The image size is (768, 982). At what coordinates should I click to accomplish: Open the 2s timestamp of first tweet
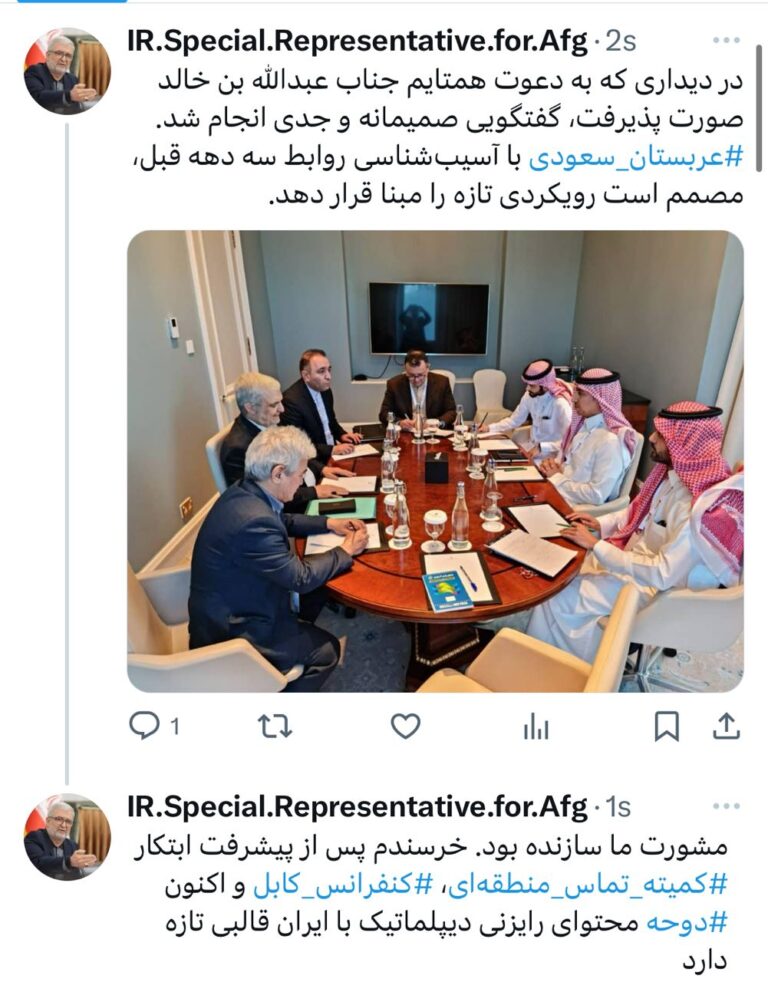tap(620, 42)
